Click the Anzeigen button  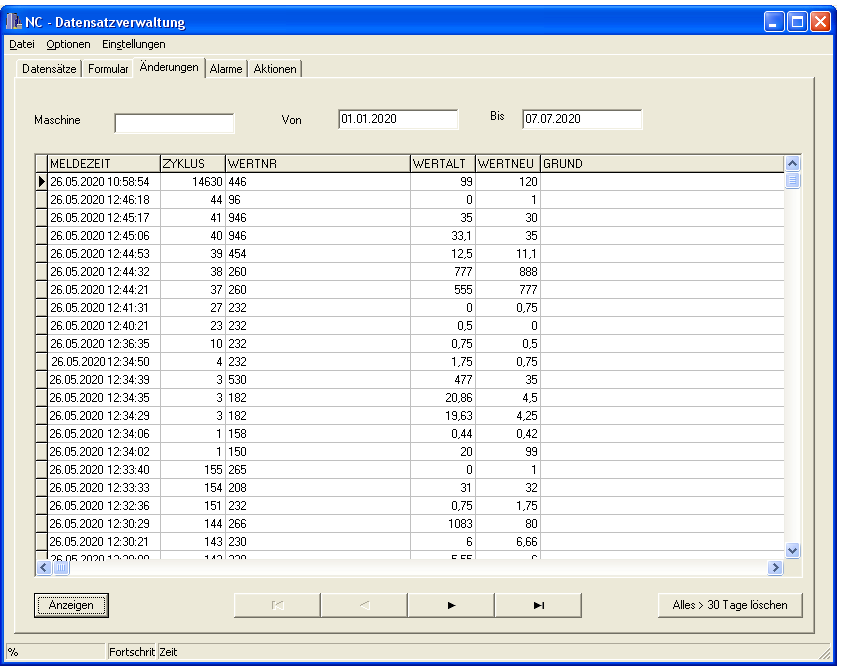[x=71, y=605]
